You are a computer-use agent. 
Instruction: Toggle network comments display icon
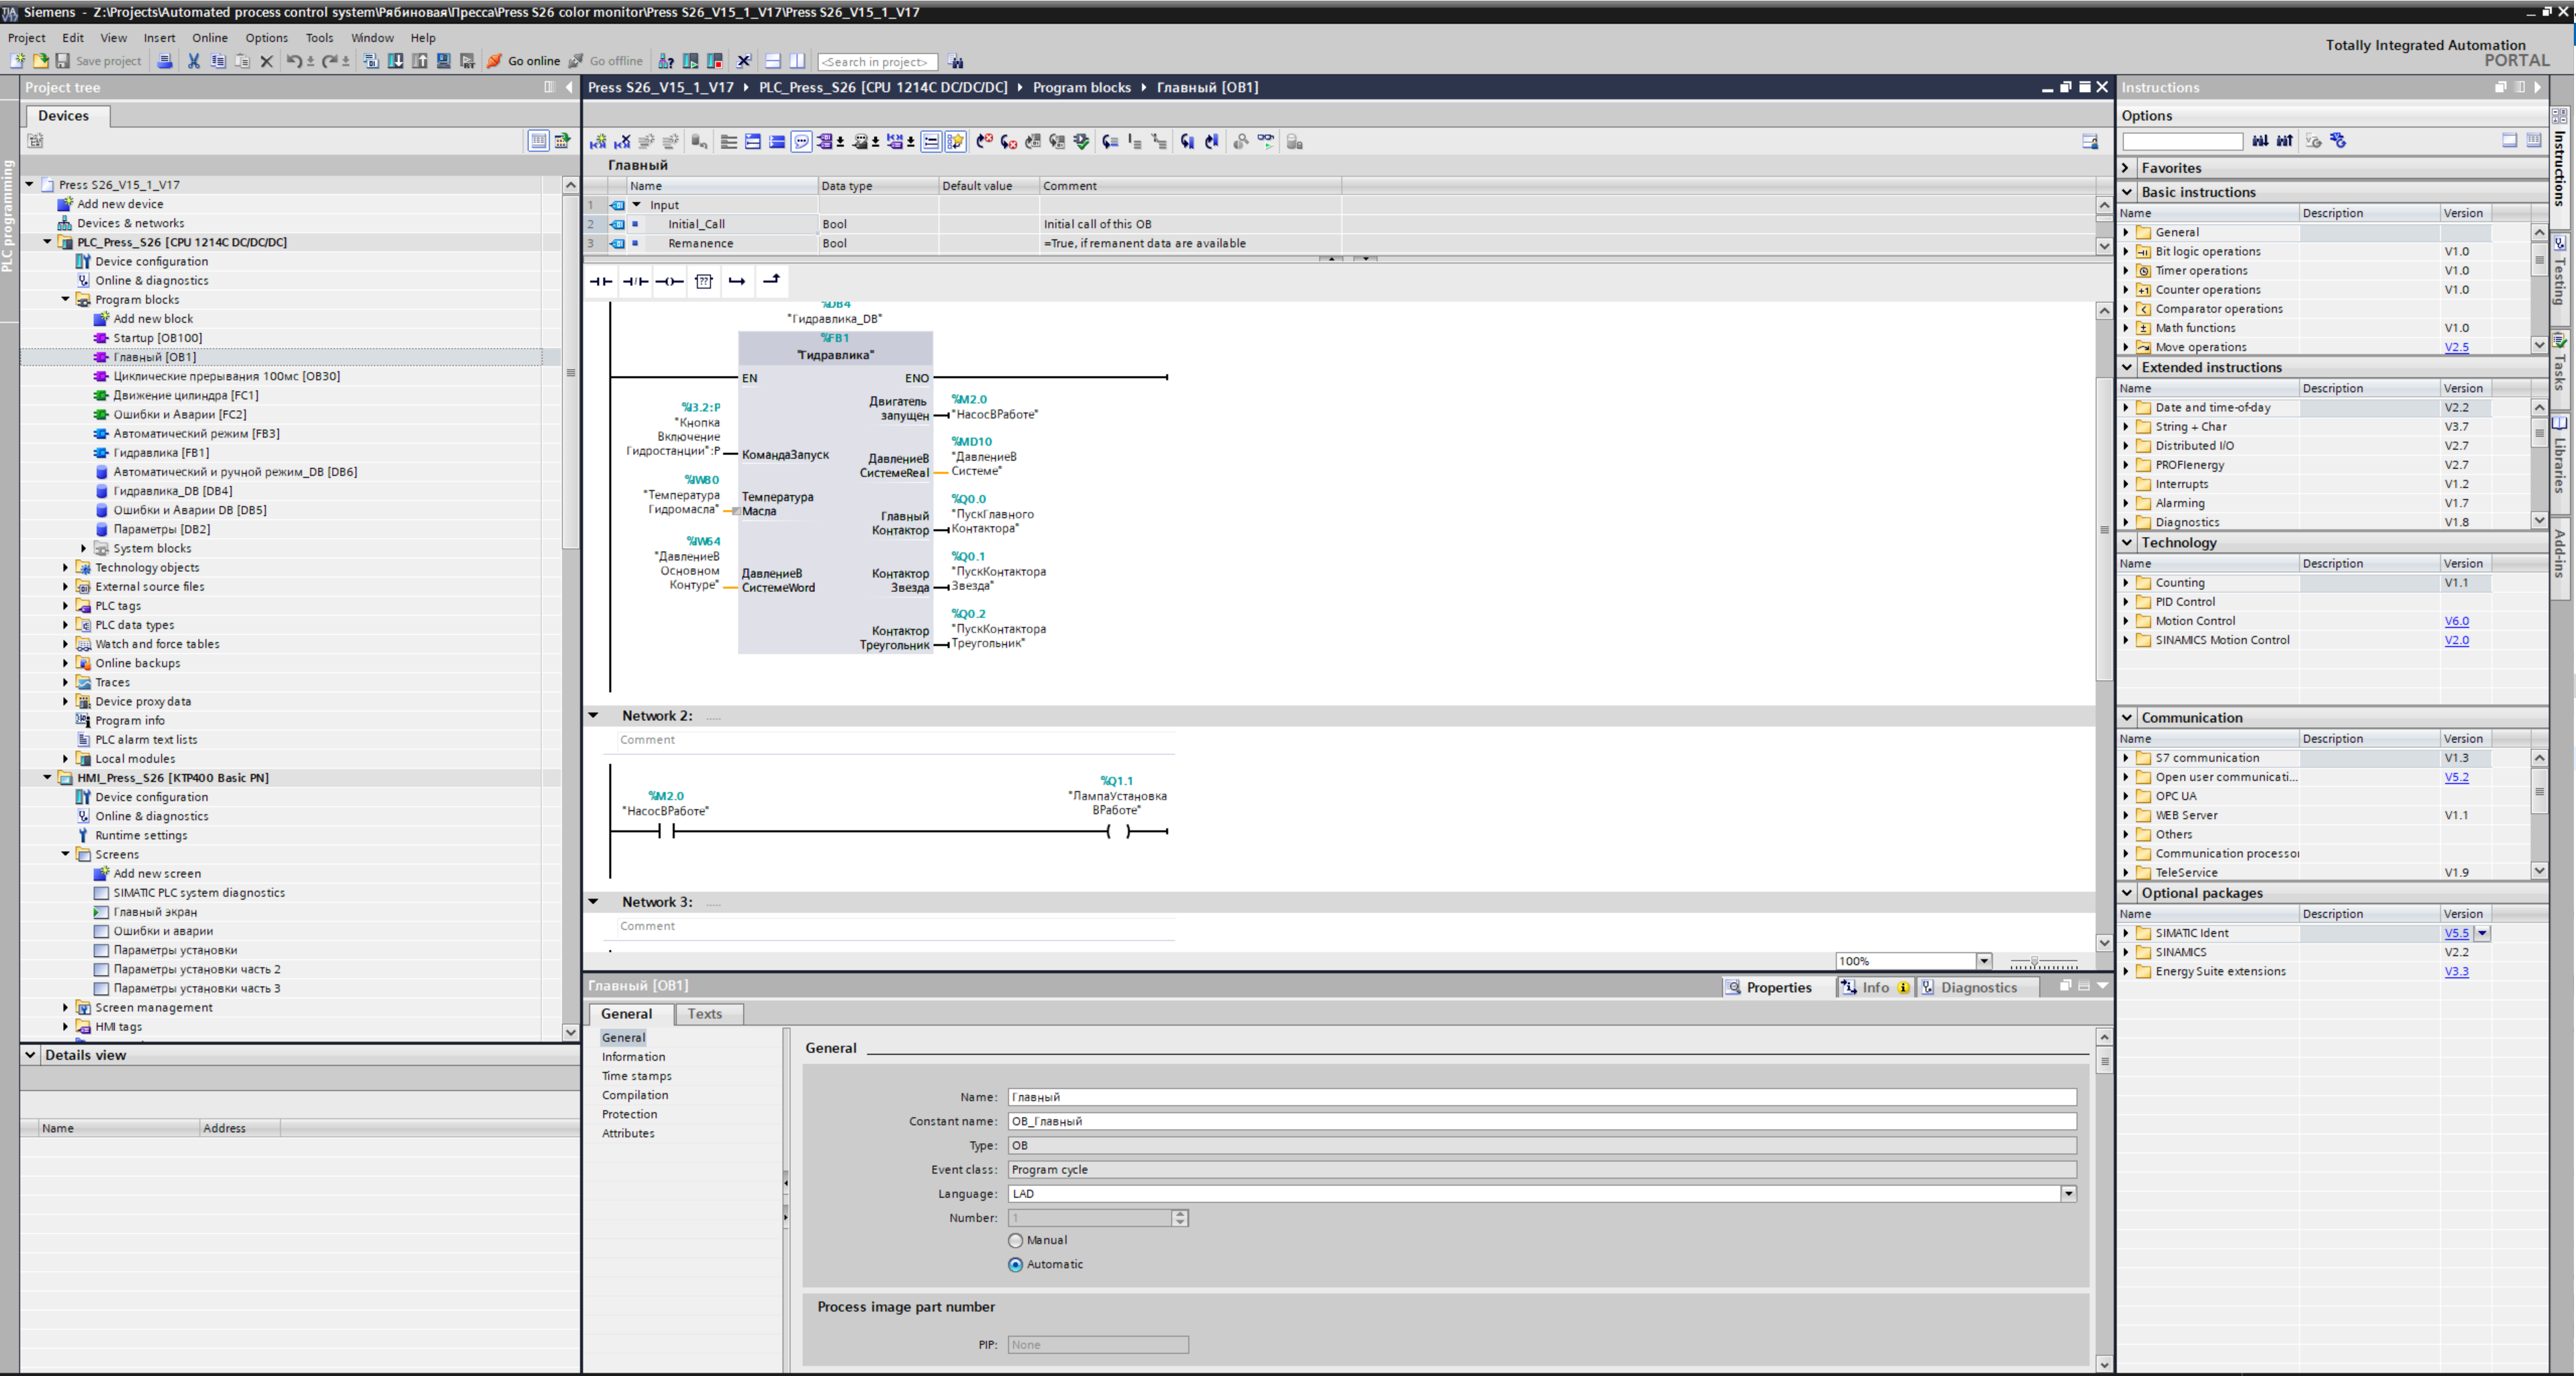801,142
